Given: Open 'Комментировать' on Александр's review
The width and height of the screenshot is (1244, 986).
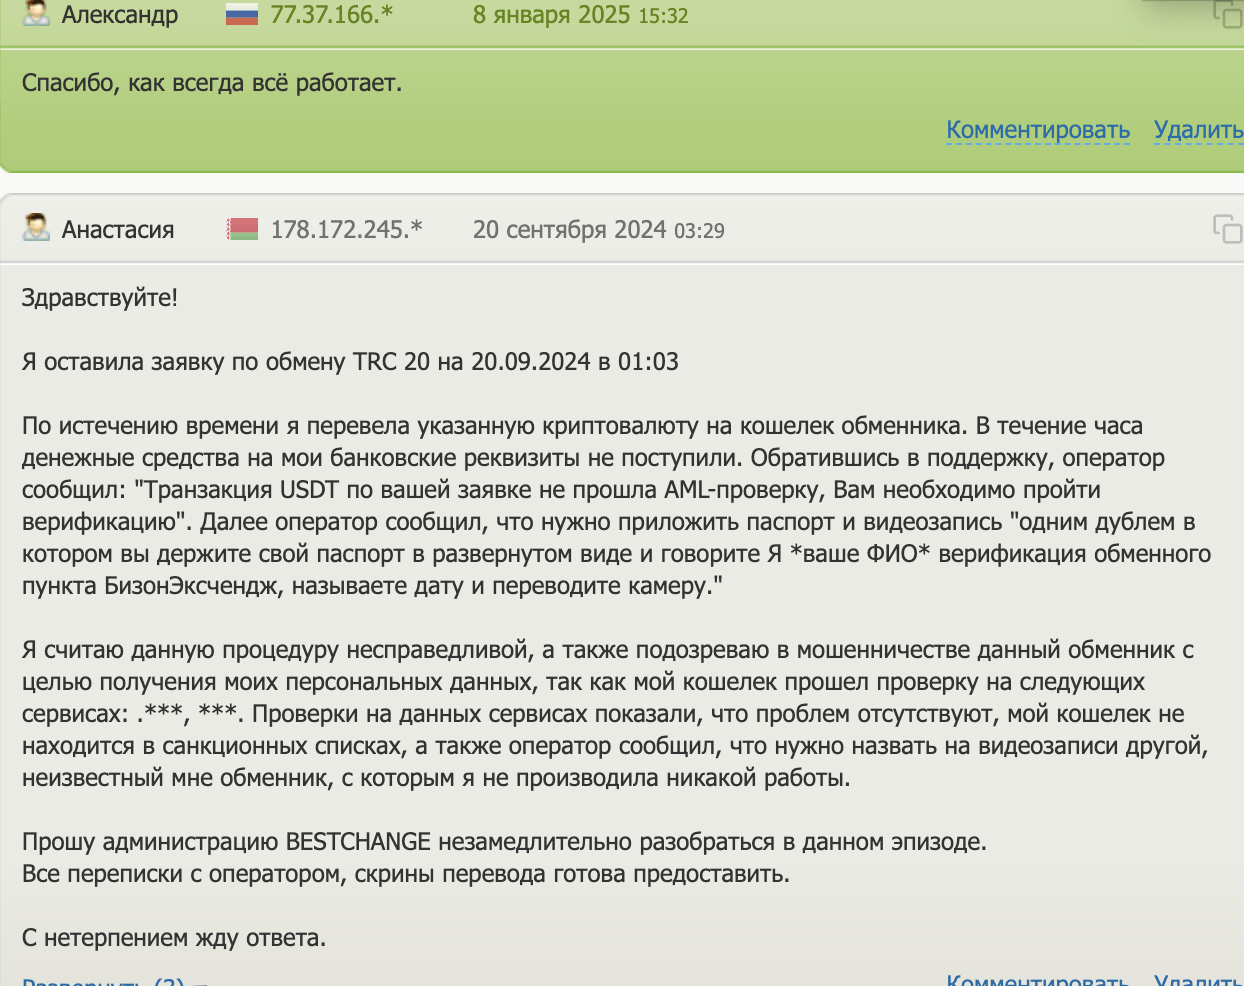Looking at the screenshot, I should pyautogui.click(x=1038, y=130).
